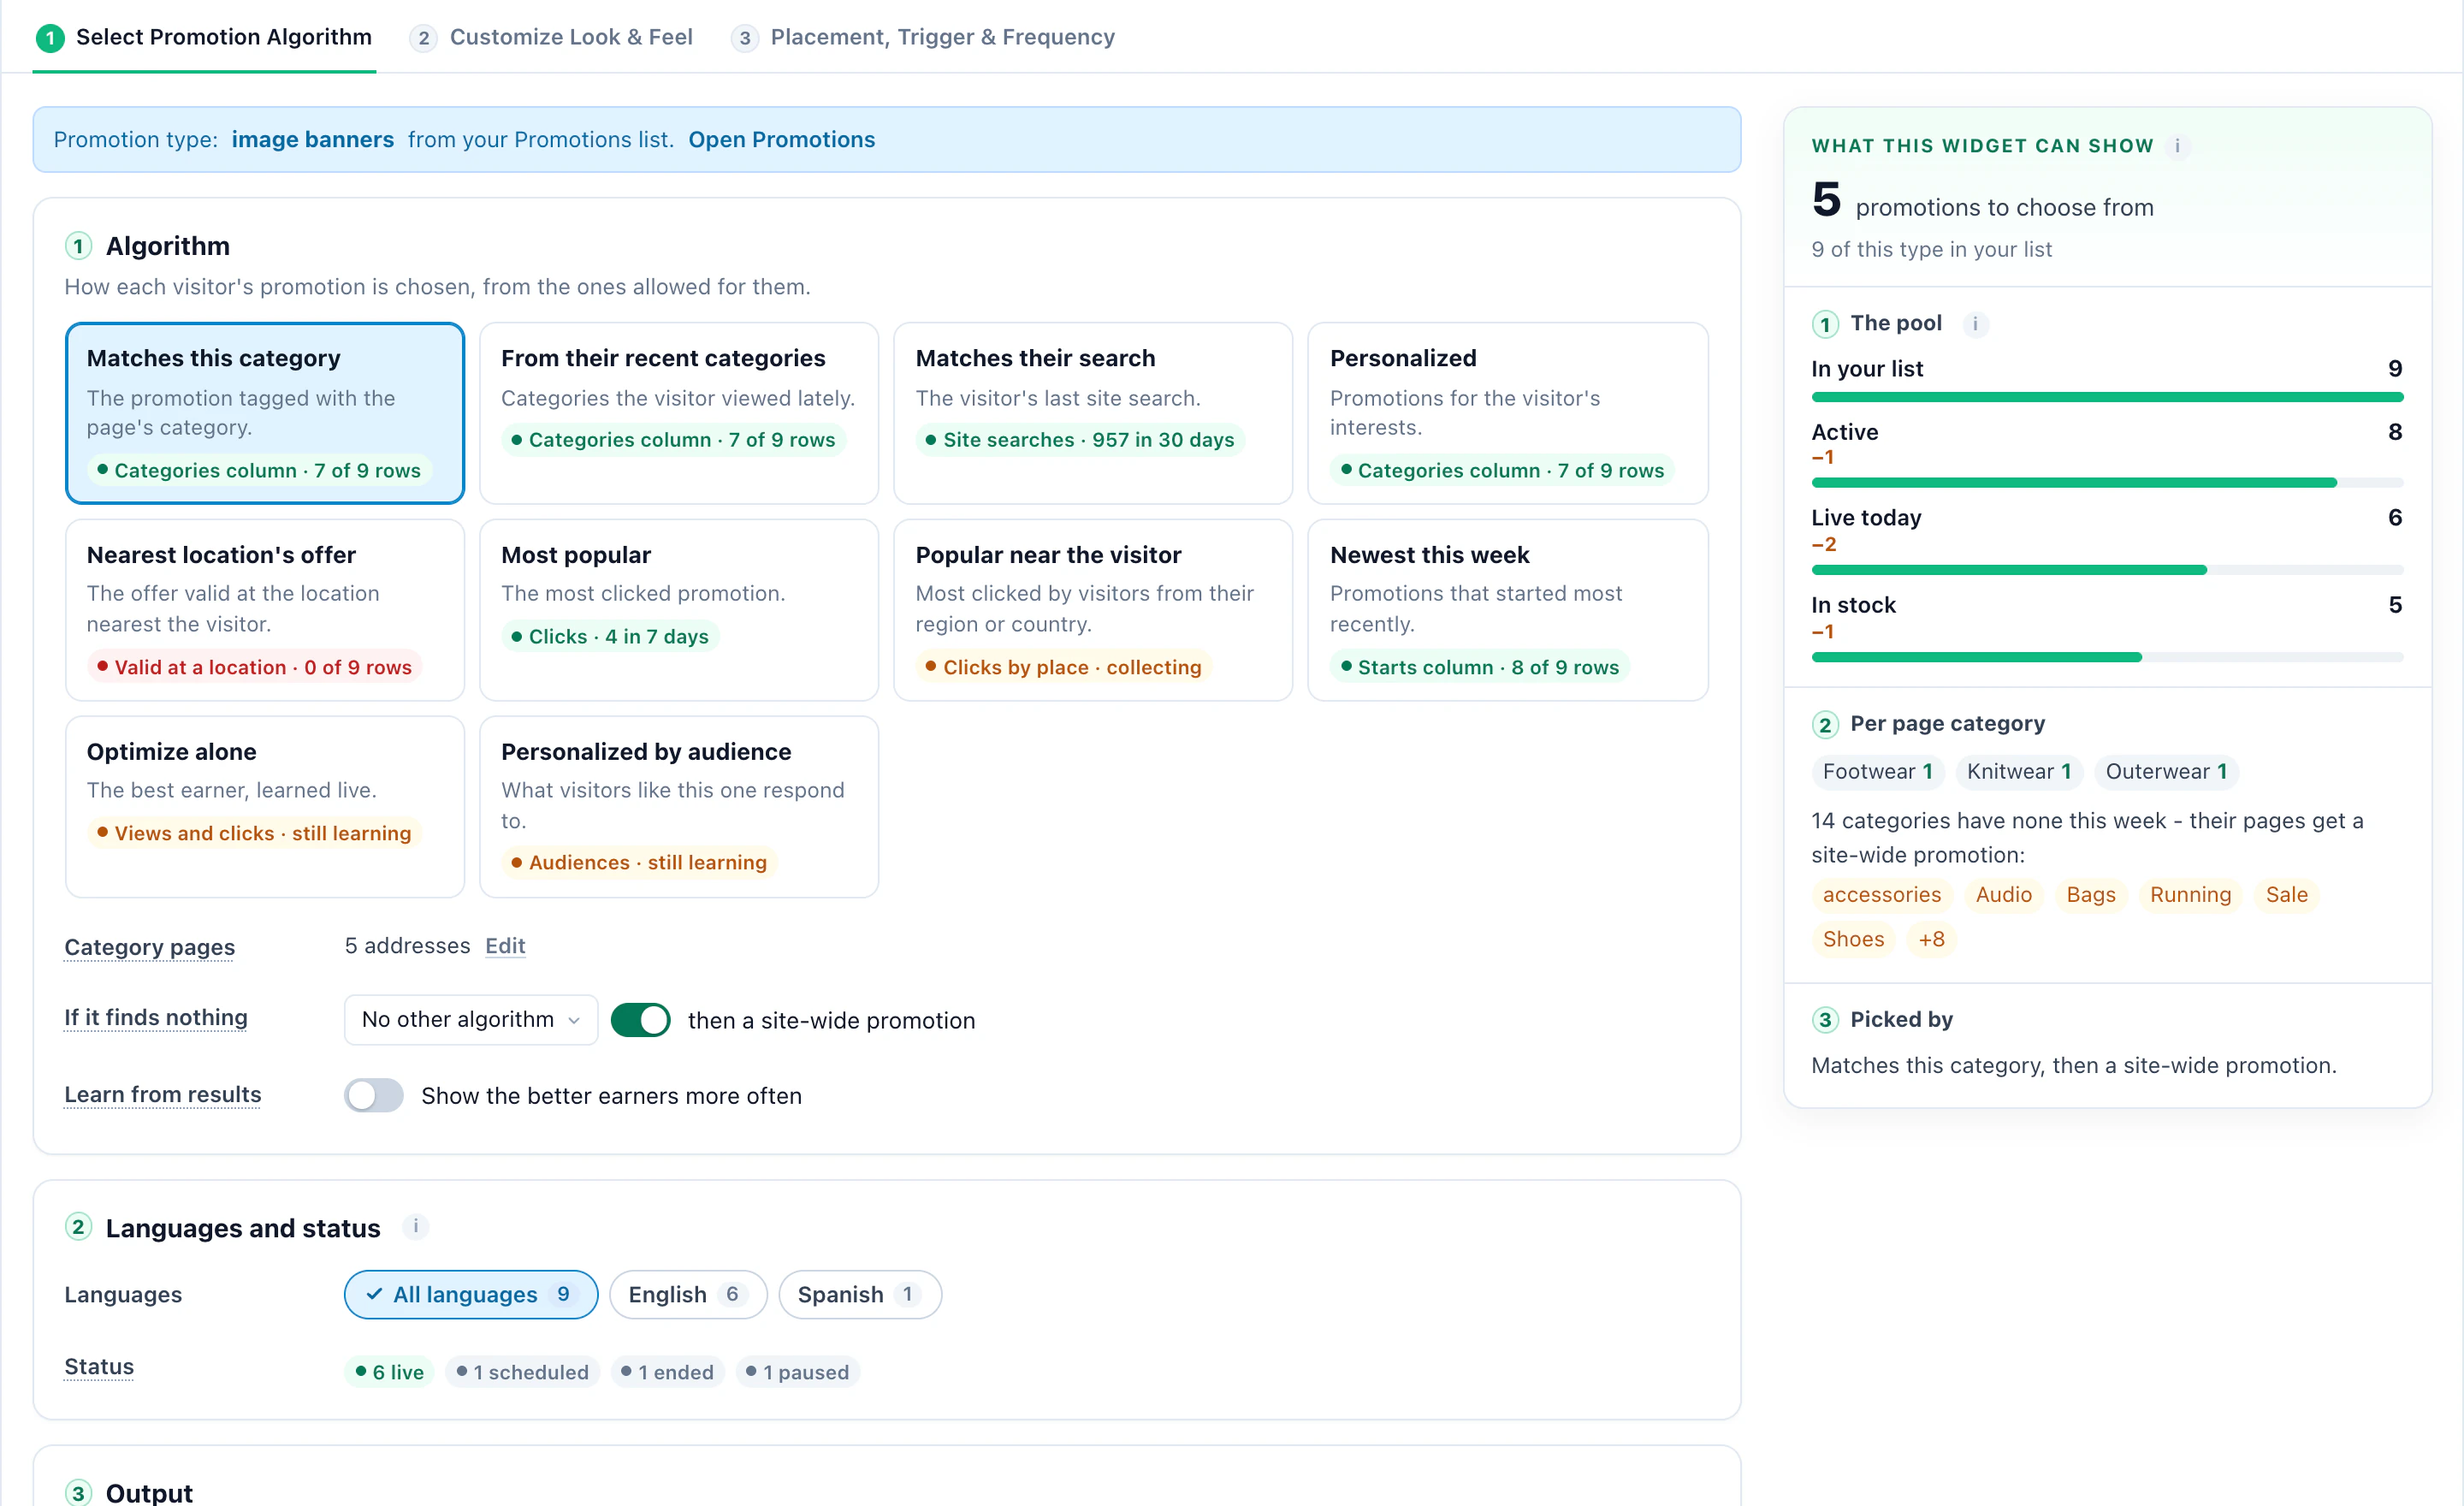
Task: Select the 'Optimize alone' algorithm card
Action: pos(265,806)
